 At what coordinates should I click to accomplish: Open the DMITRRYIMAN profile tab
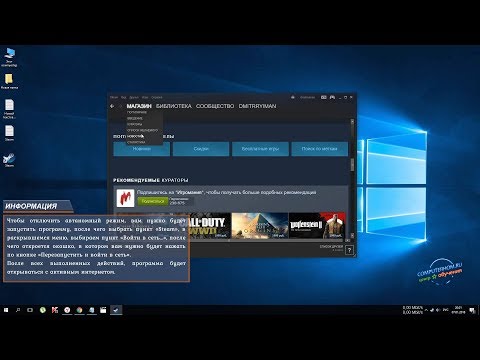[x=257, y=106]
